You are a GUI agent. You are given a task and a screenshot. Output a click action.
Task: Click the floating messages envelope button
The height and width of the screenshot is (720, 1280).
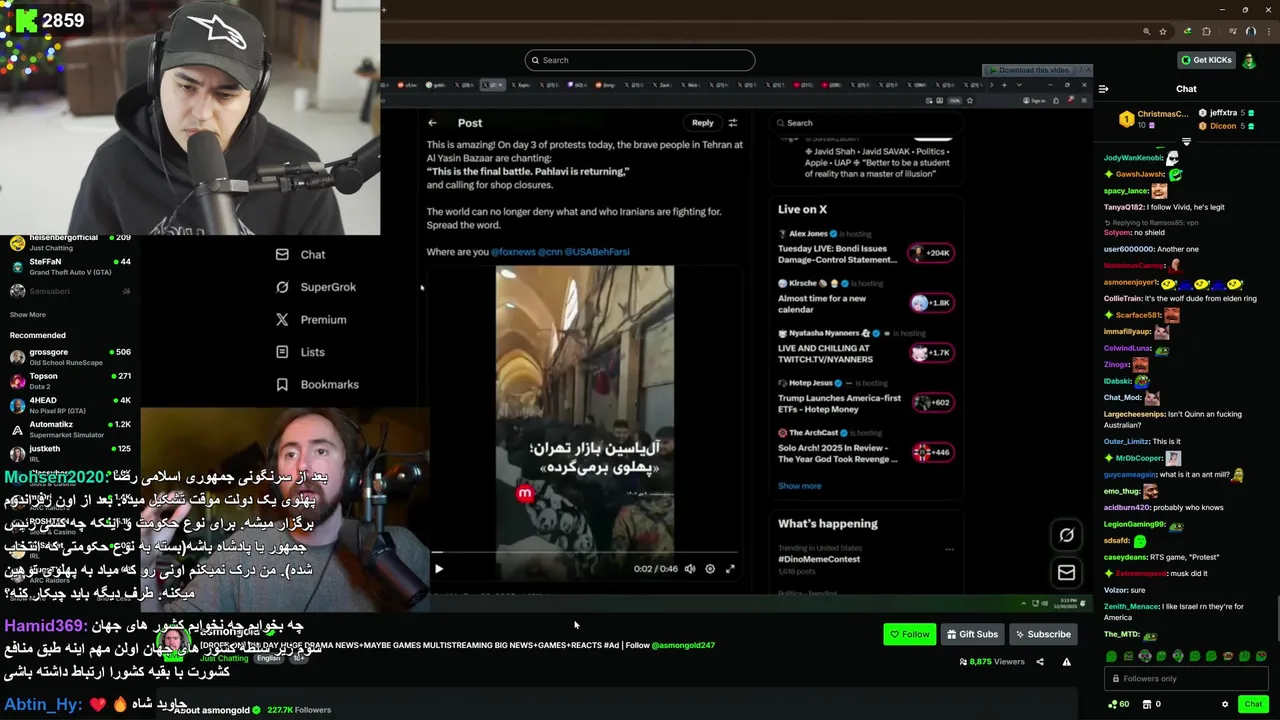(x=1066, y=573)
